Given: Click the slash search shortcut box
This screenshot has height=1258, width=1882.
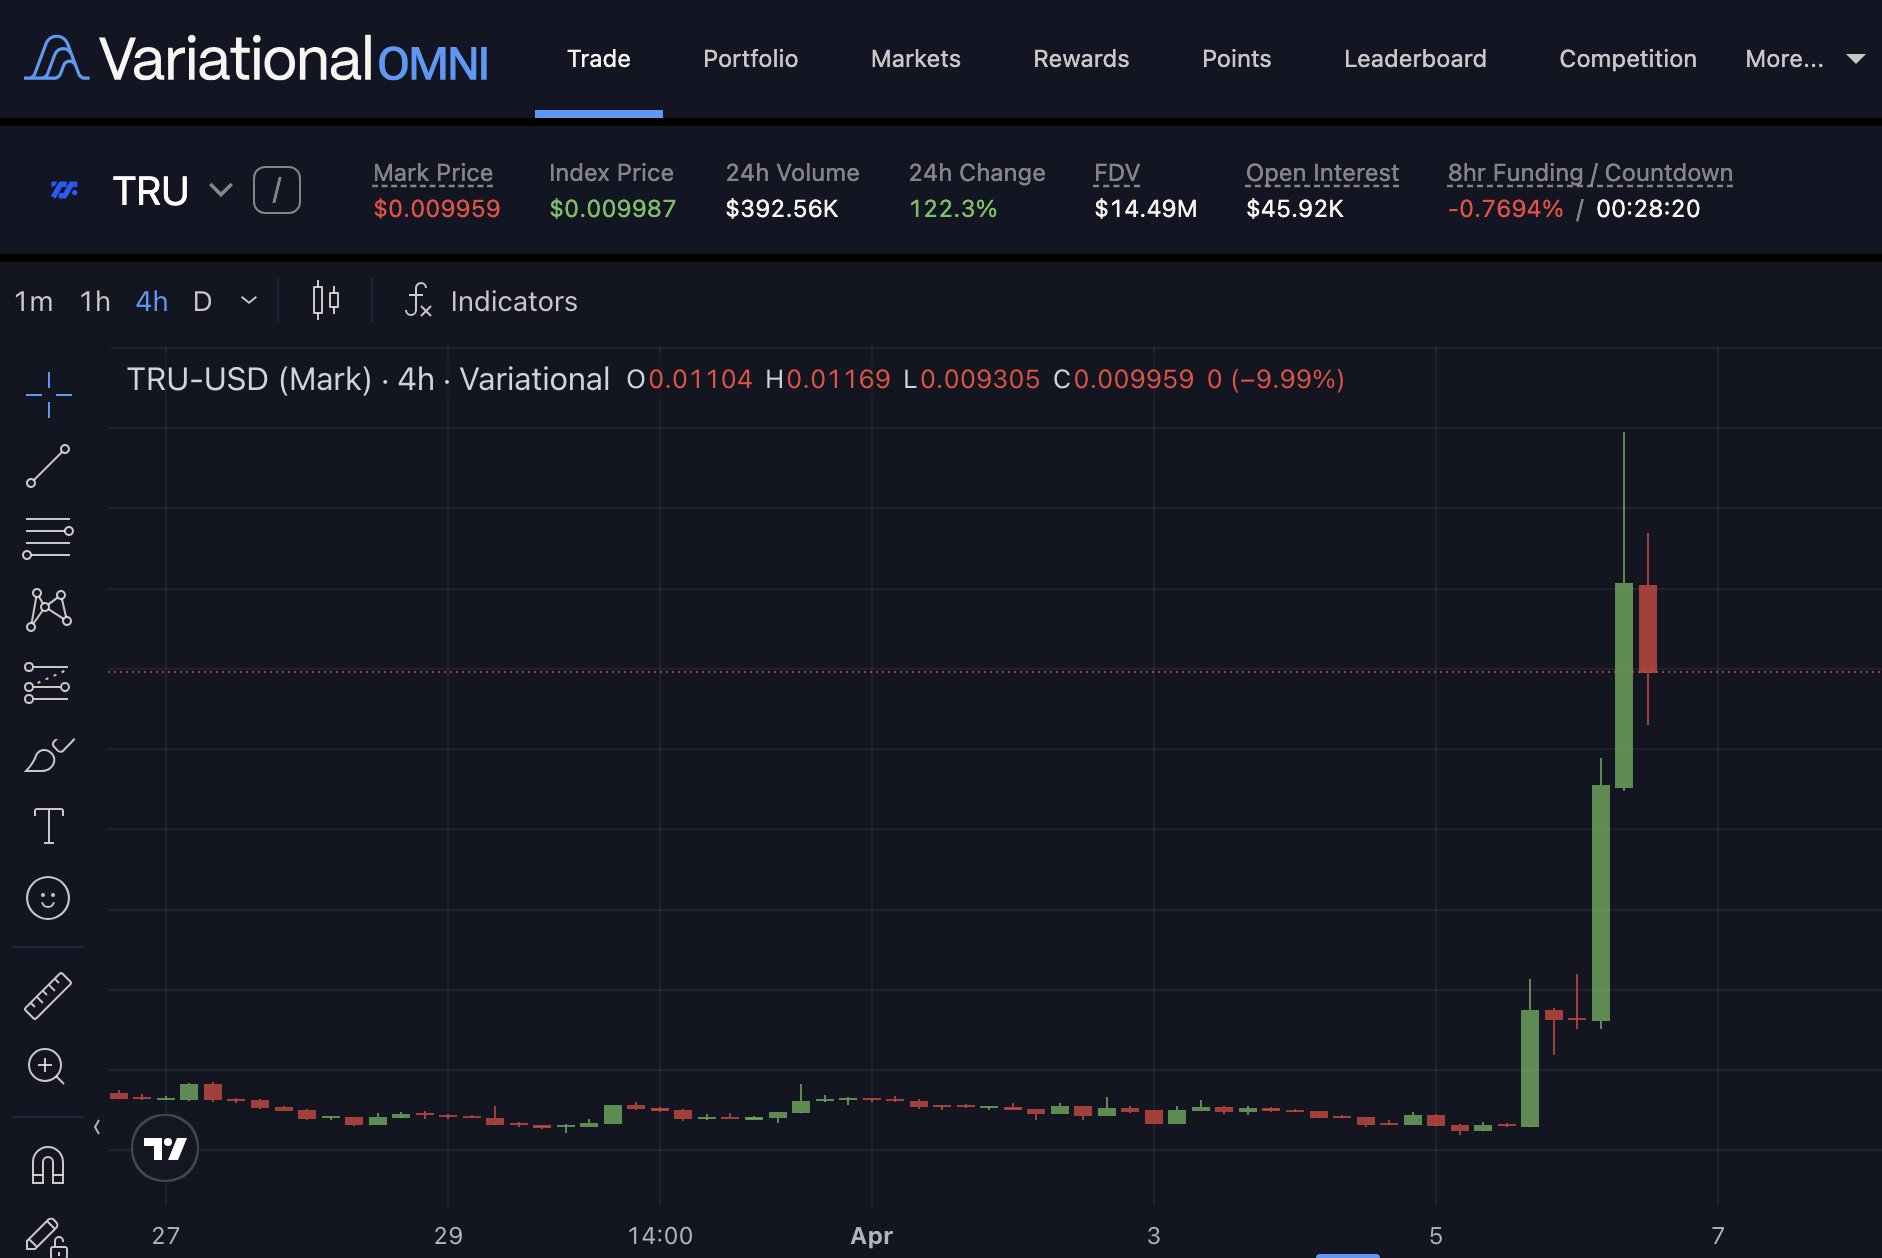Looking at the screenshot, I should [277, 190].
